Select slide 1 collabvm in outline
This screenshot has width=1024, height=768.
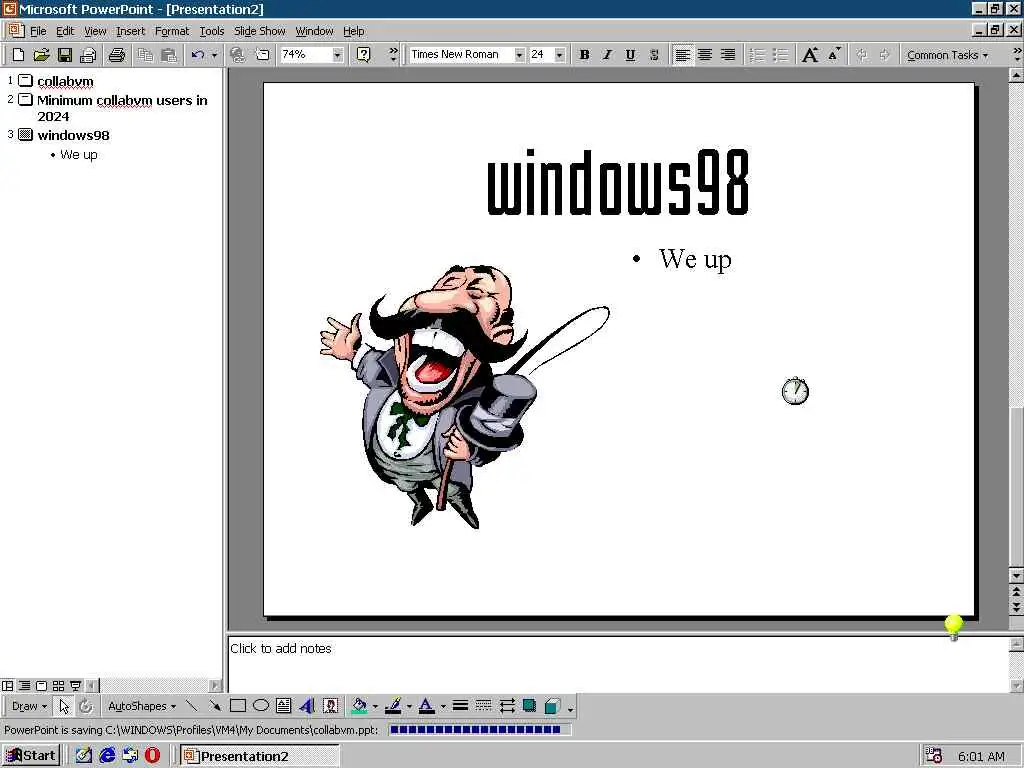(x=65, y=81)
